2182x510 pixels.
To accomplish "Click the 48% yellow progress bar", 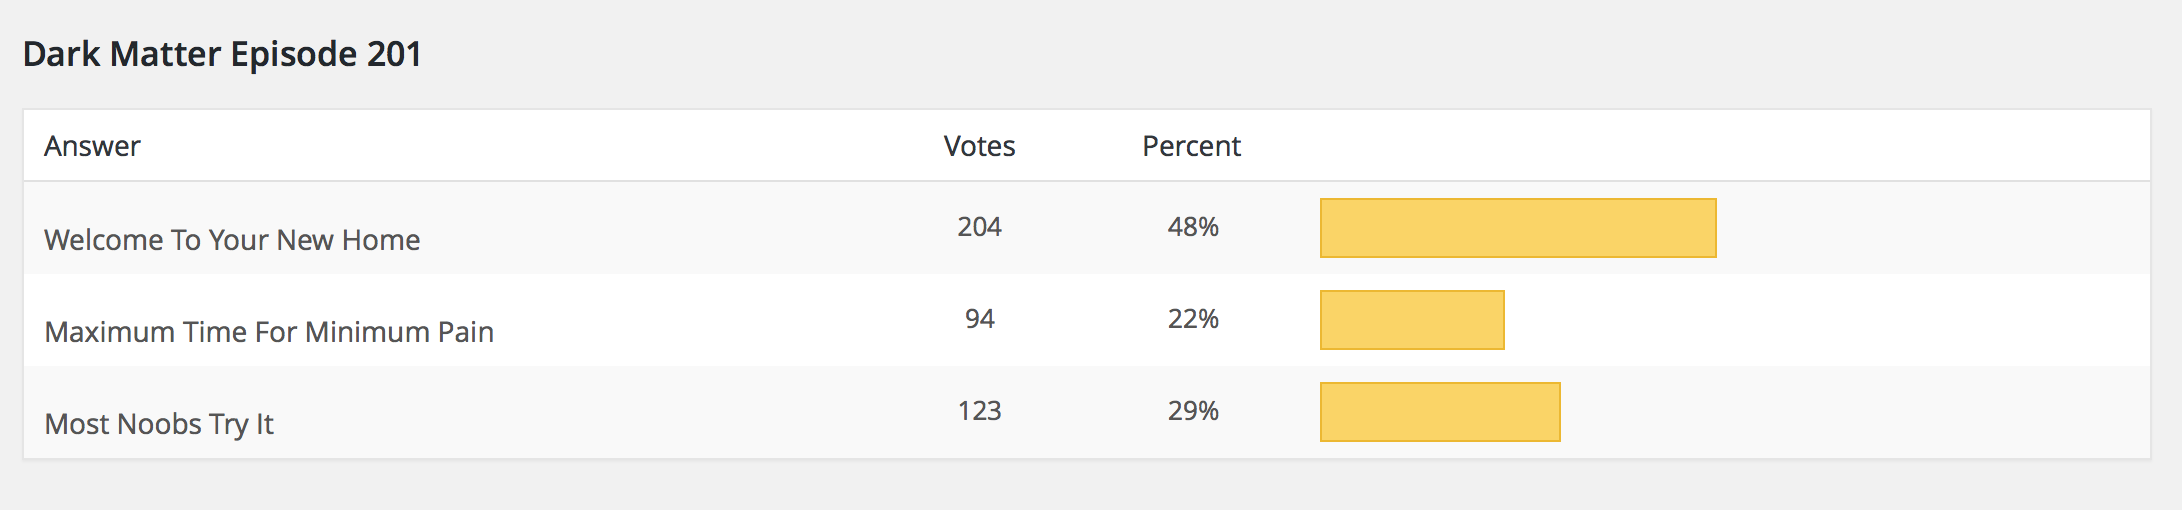I will pyautogui.click(x=1518, y=228).
